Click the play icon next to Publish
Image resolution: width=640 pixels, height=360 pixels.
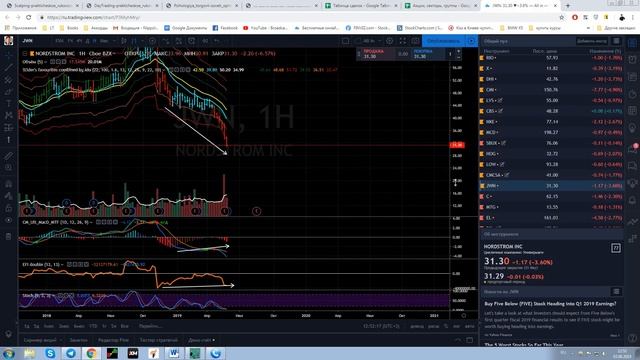click(471, 41)
